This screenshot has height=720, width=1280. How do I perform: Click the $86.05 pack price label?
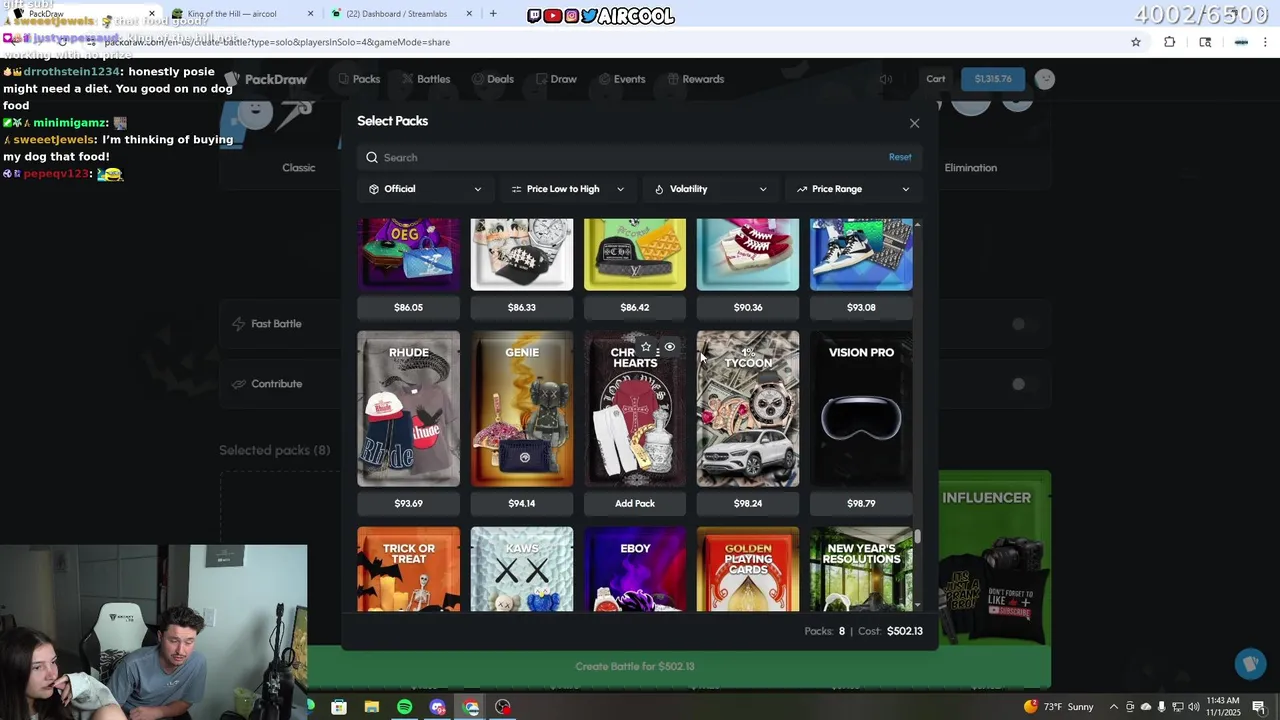pos(408,307)
